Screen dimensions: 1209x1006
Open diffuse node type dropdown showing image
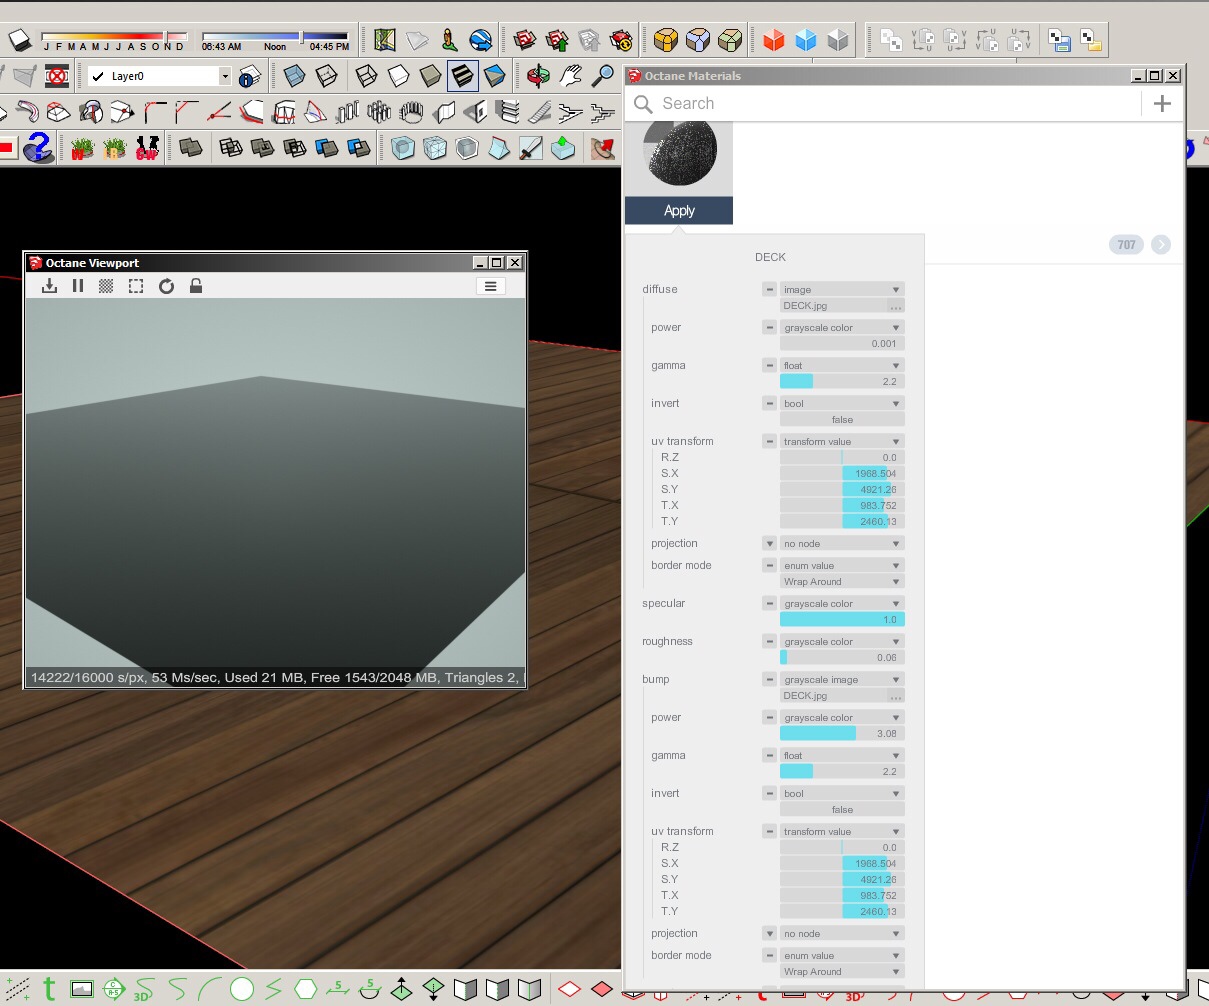pyautogui.click(x=842, y=290)
